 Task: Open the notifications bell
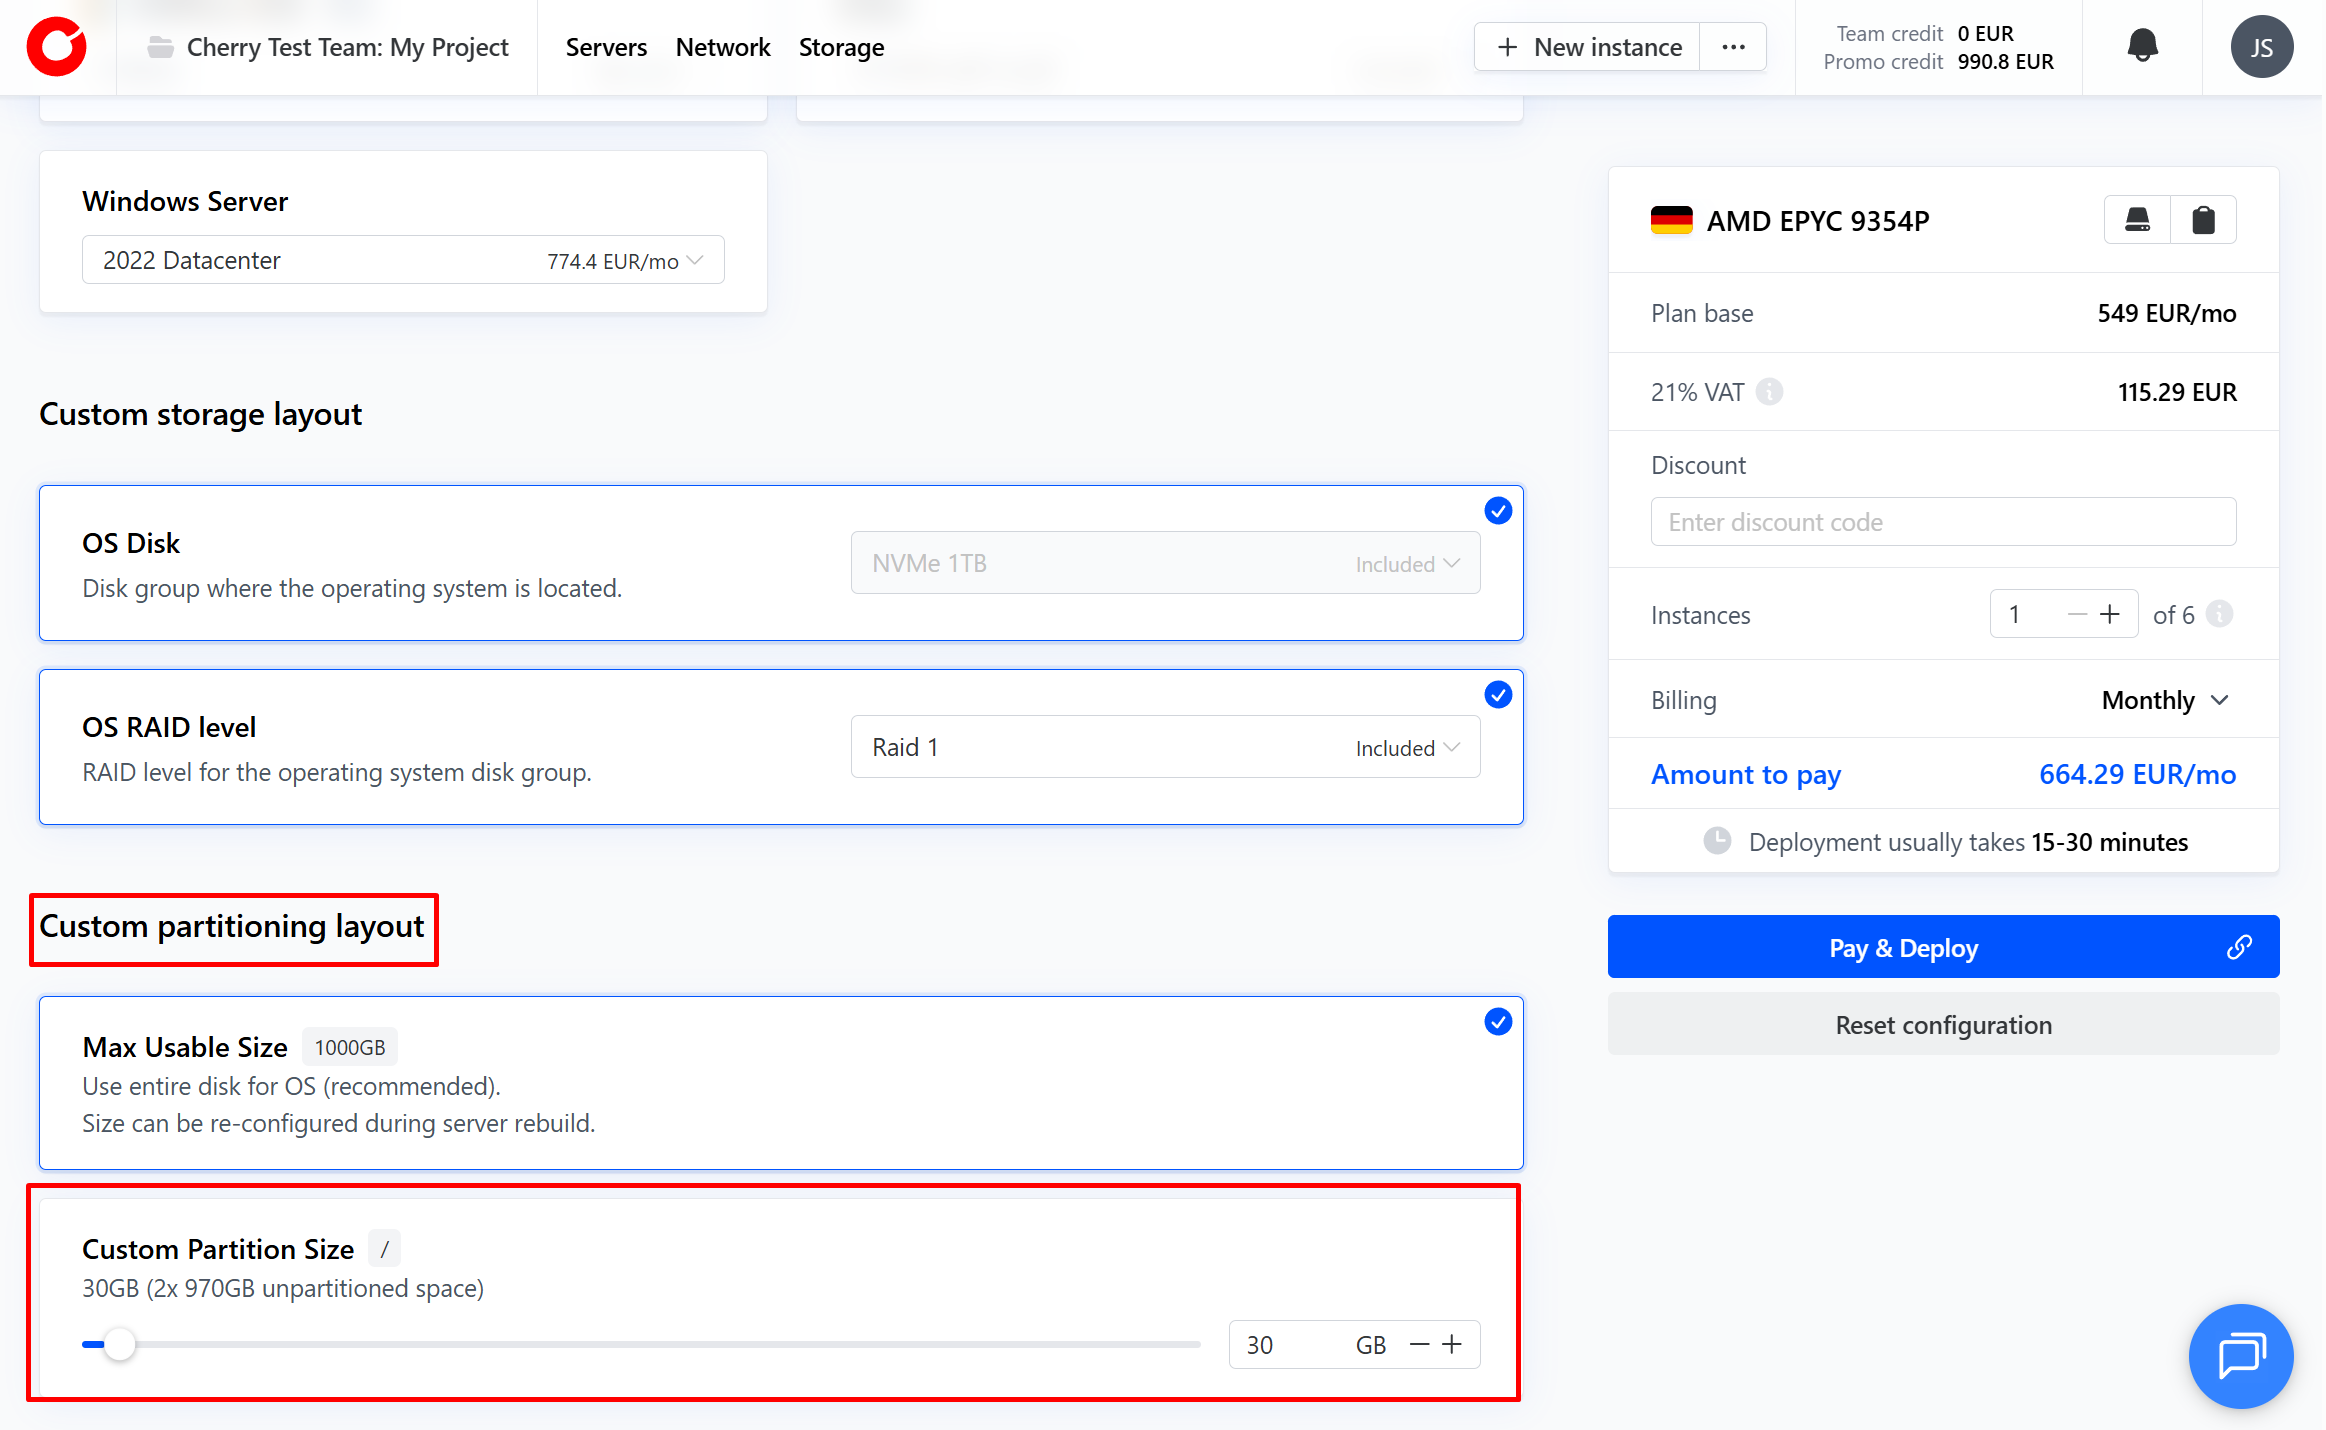click(x=2142, y=46)
